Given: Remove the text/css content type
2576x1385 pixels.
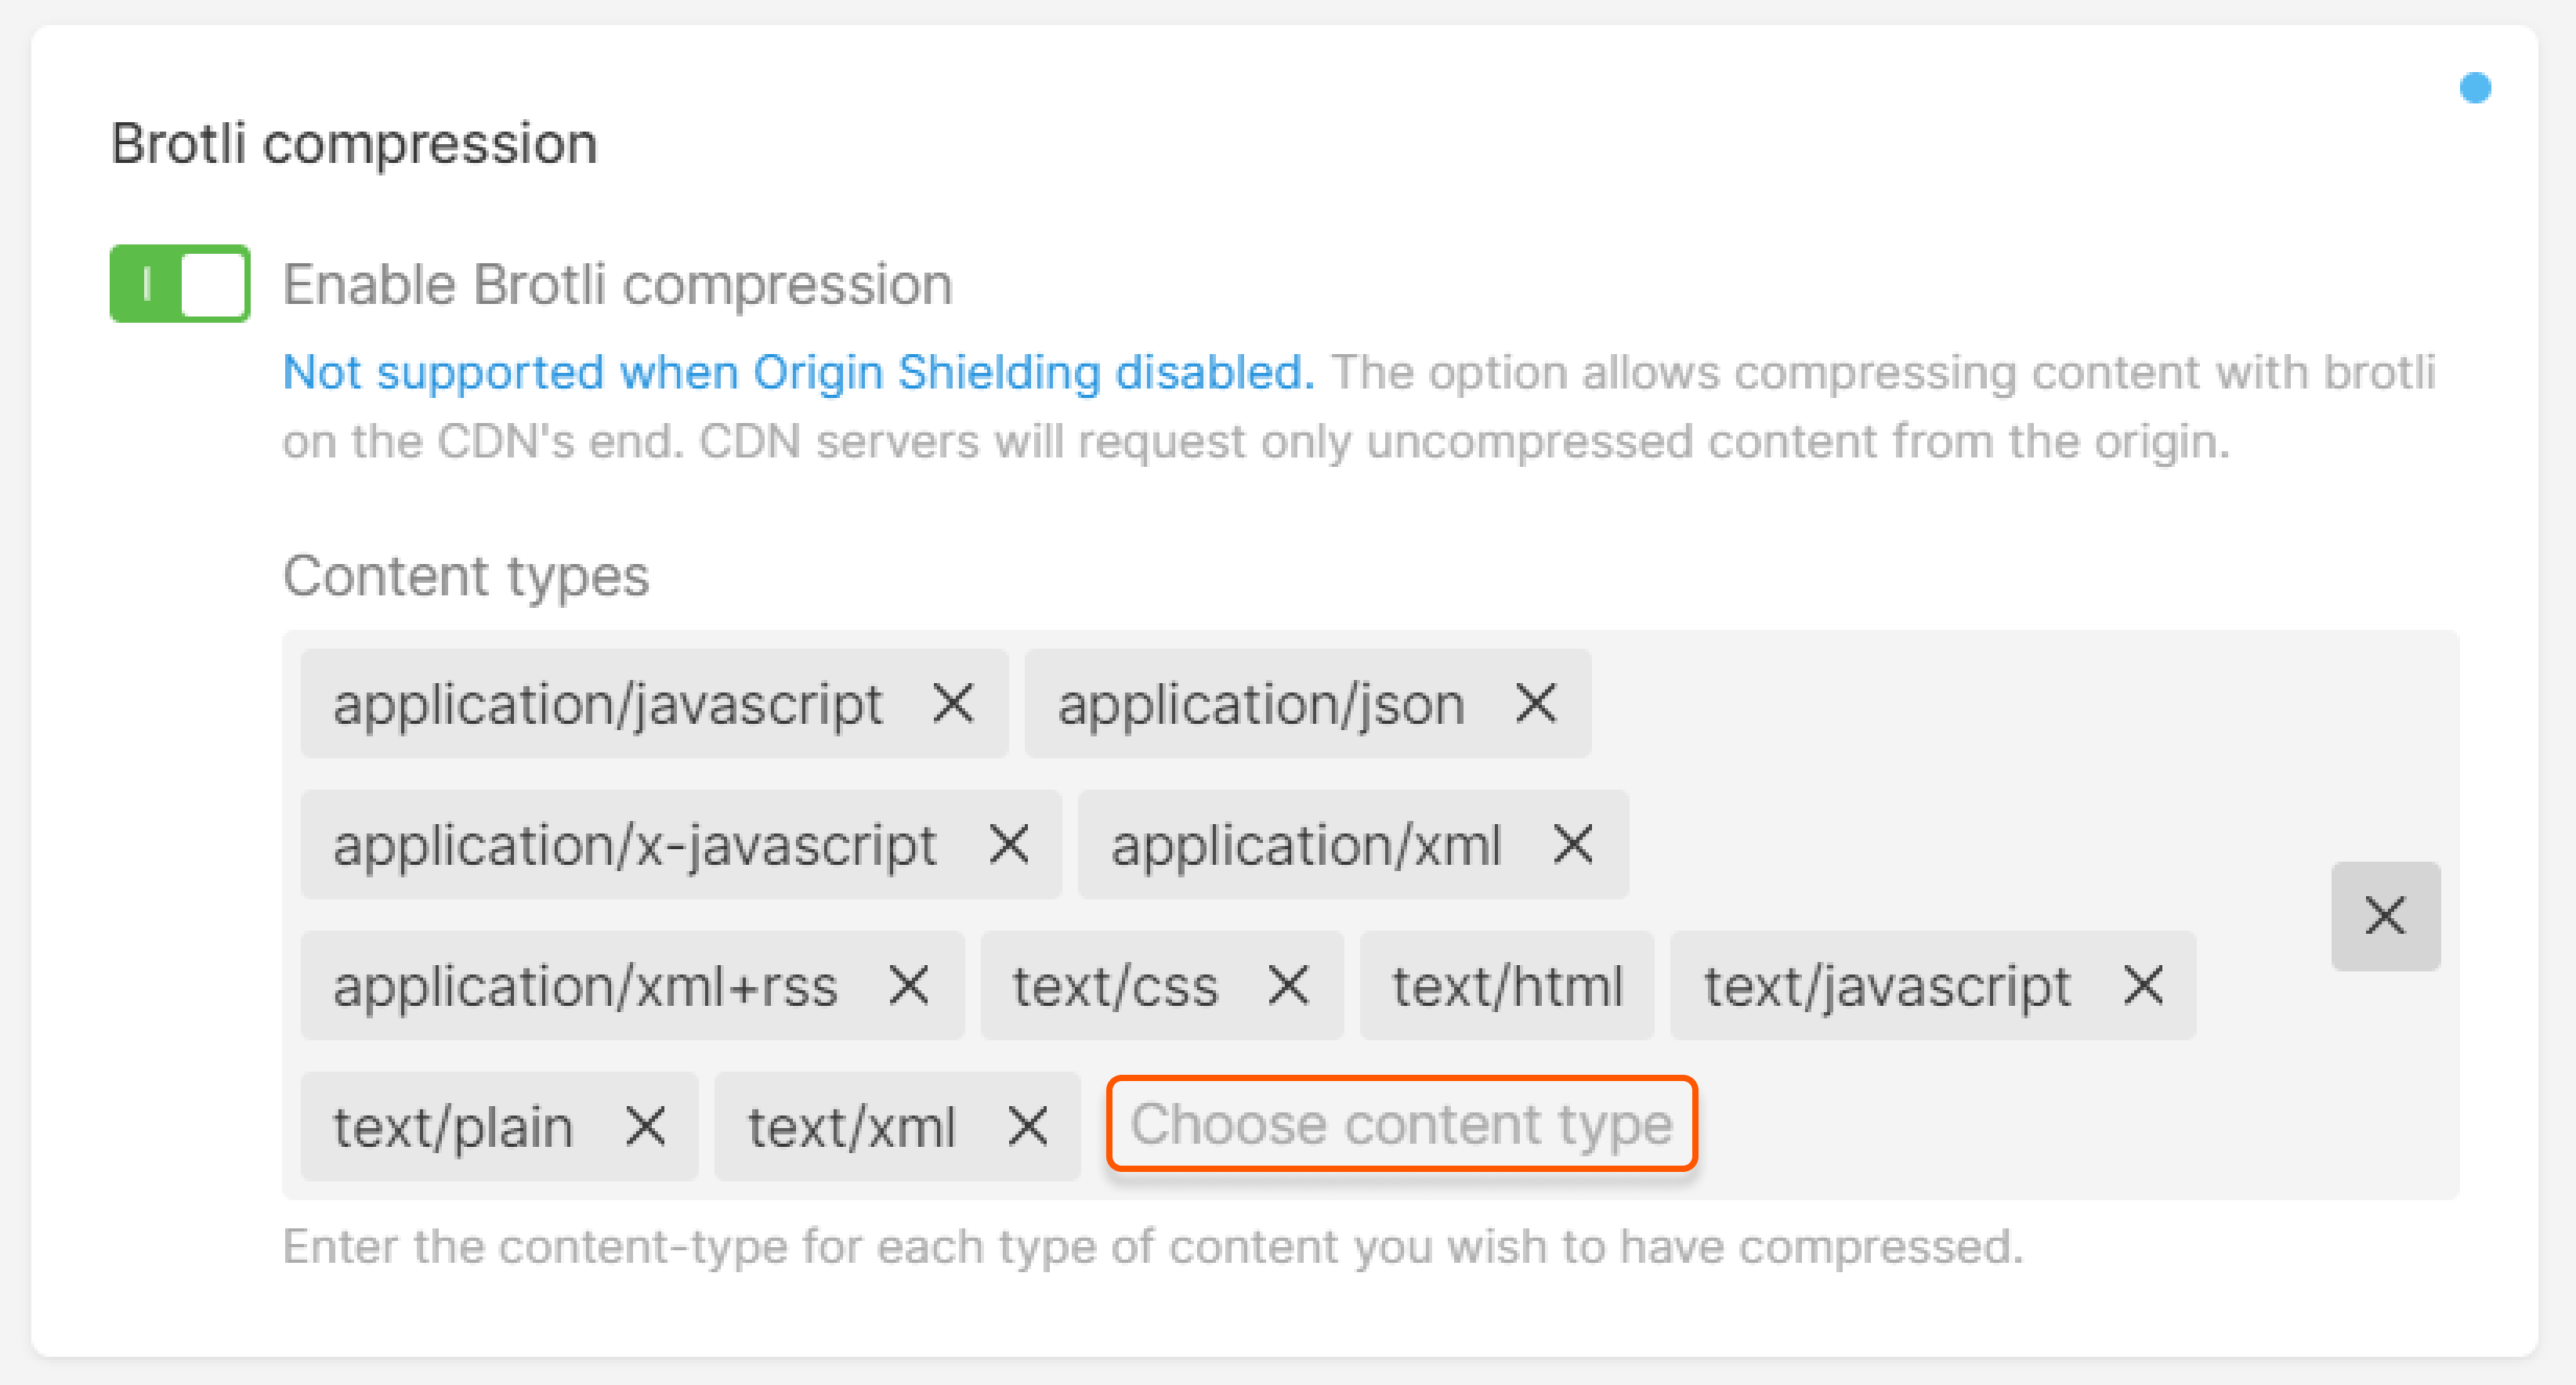Looking at the screenshot, I should coord(1288,985).
